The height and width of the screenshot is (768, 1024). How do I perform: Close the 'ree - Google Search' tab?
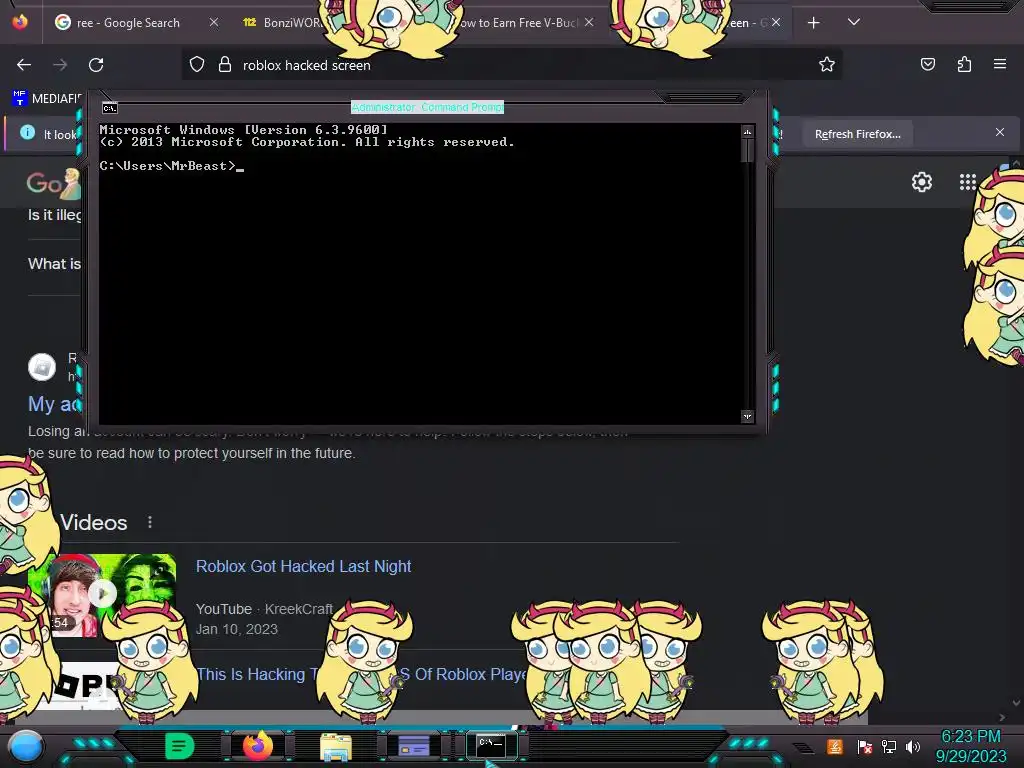214,22
